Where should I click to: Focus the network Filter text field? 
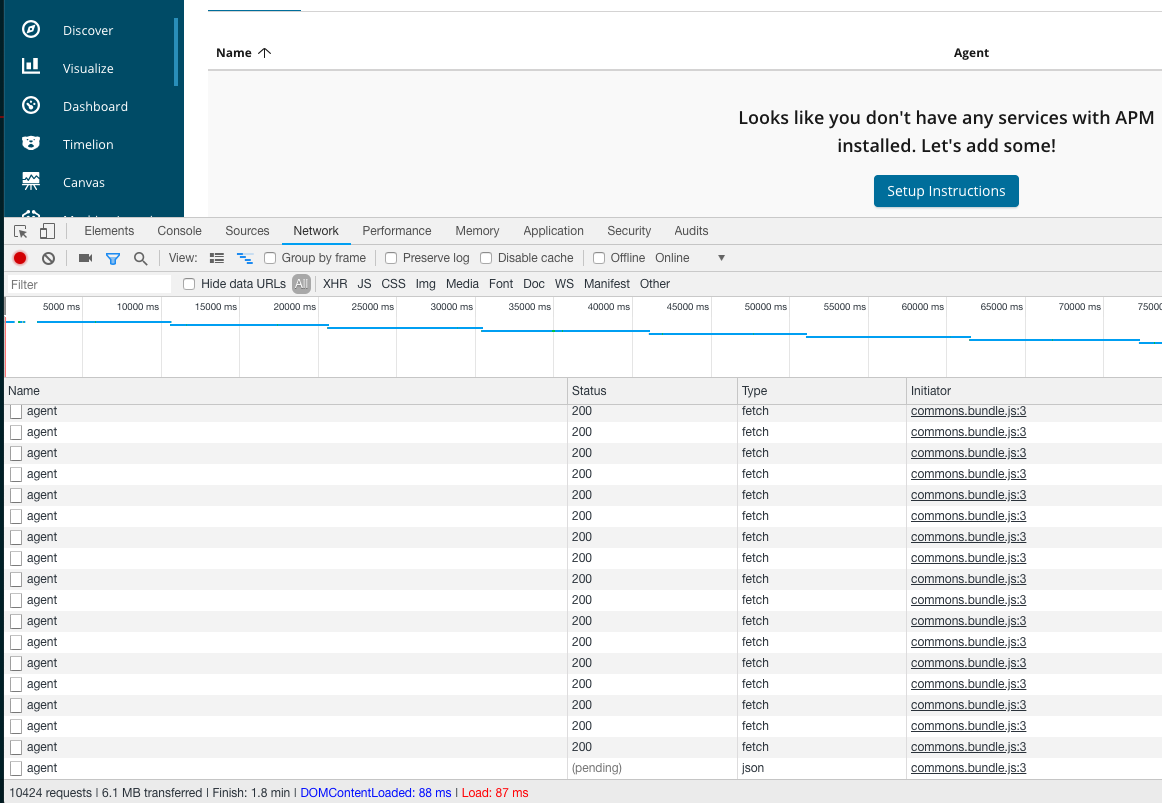click(x=89, y=284)
